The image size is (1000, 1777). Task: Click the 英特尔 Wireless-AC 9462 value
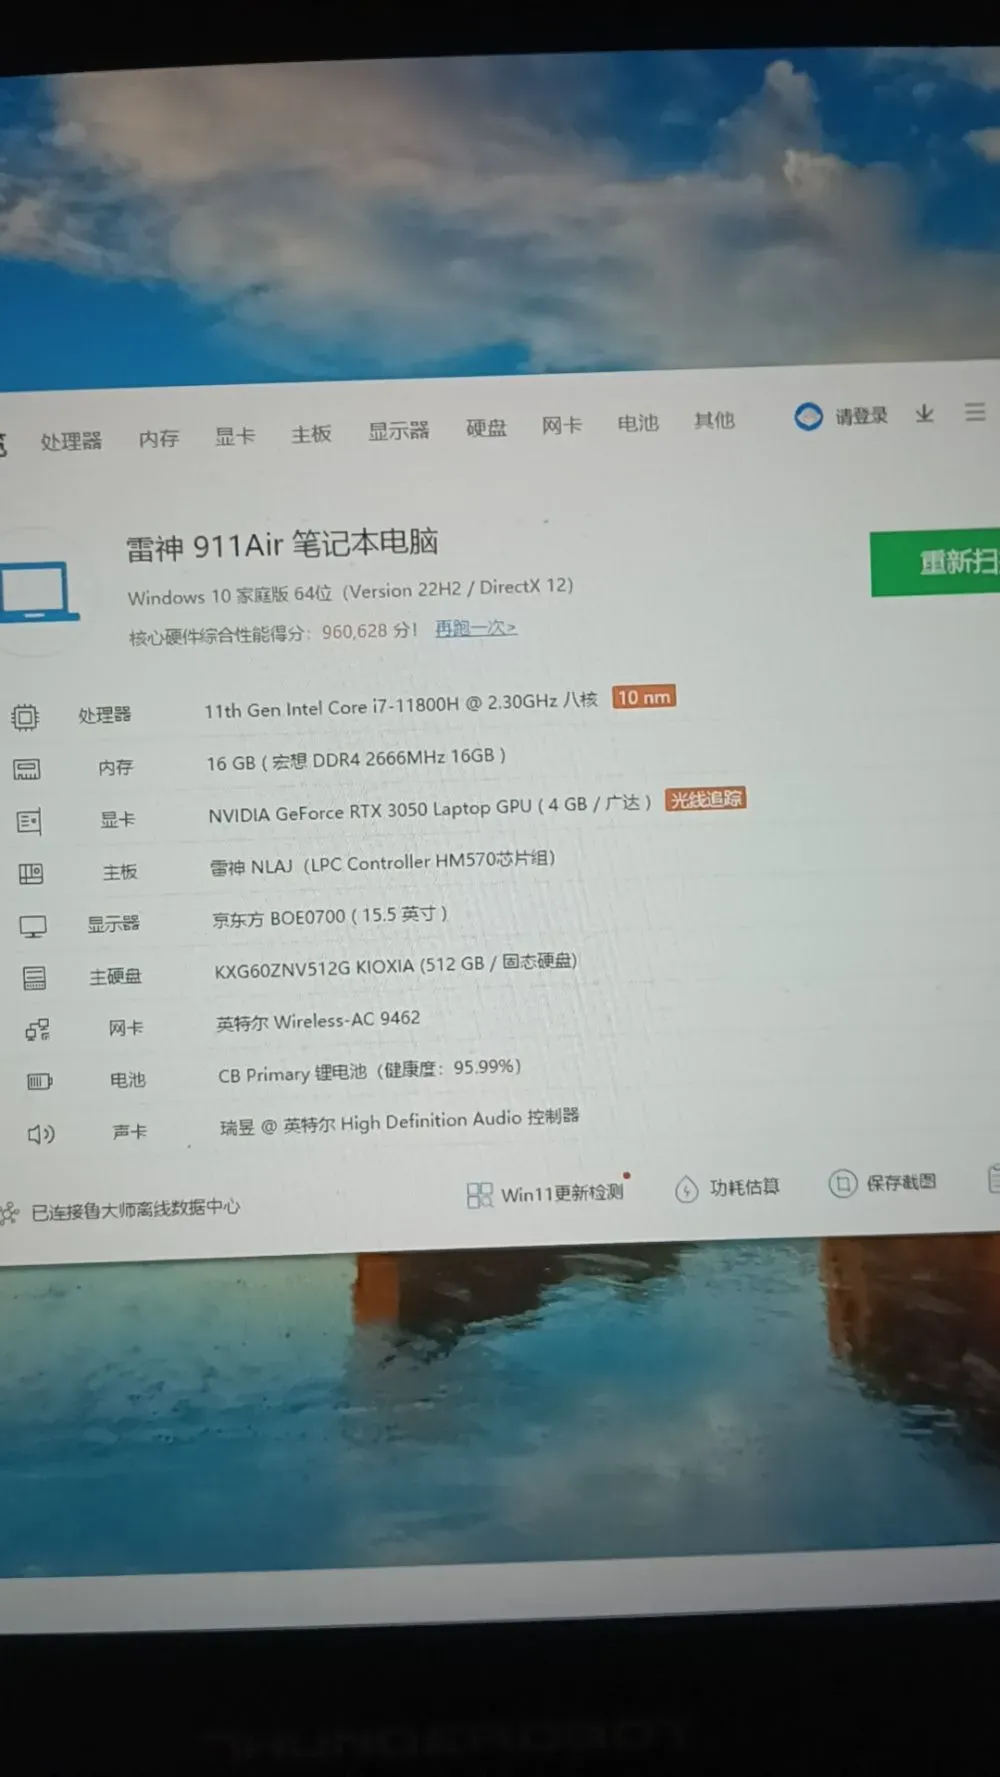pos(318,1020)
